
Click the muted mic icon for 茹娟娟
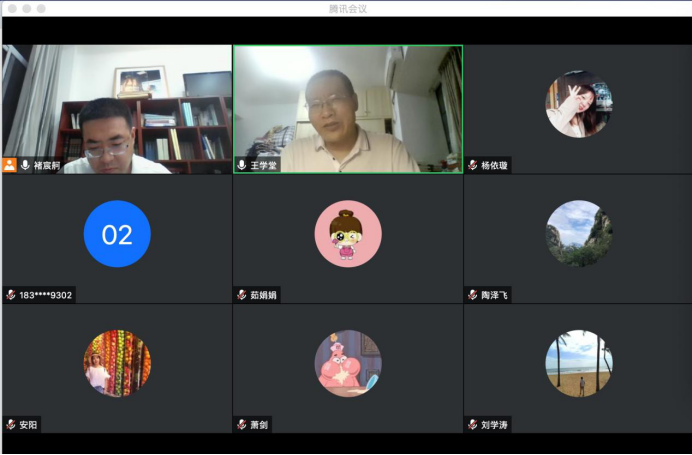pyautogui.click(x=241, y=295)
